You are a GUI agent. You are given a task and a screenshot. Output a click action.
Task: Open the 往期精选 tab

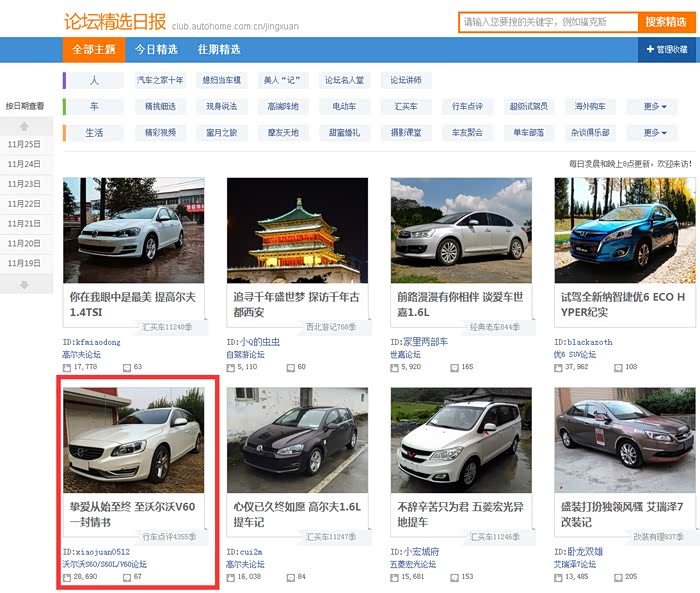(218, 49)
